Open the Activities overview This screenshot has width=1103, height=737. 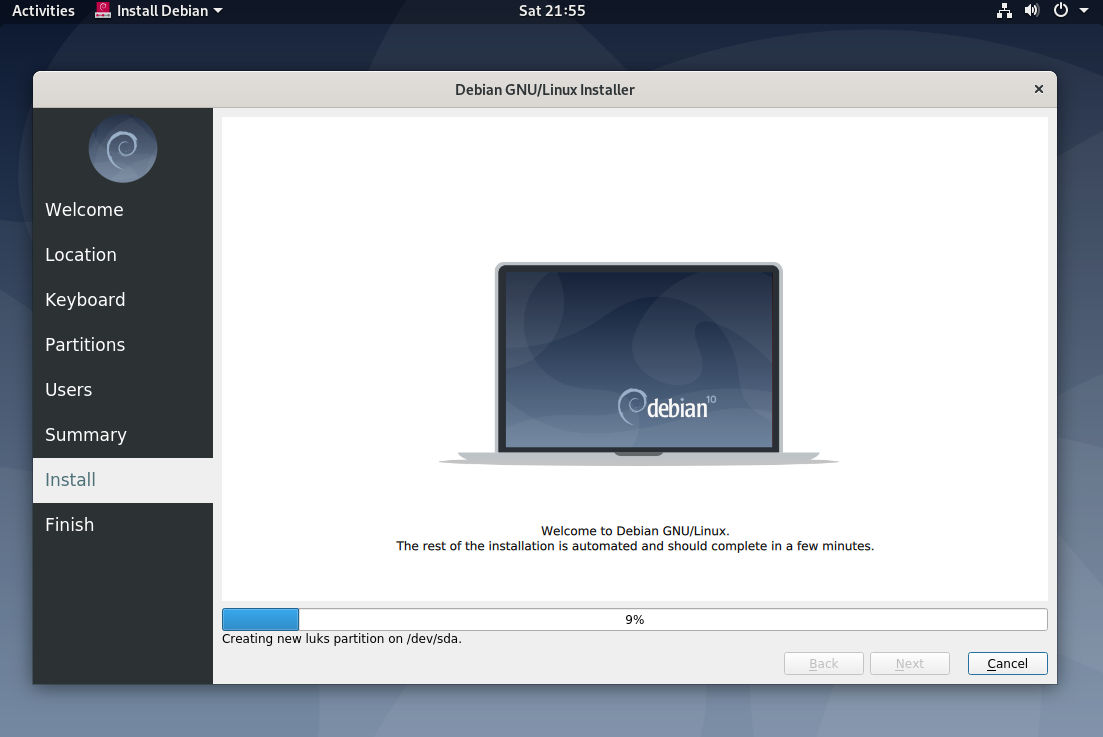(x=43, y=11)
